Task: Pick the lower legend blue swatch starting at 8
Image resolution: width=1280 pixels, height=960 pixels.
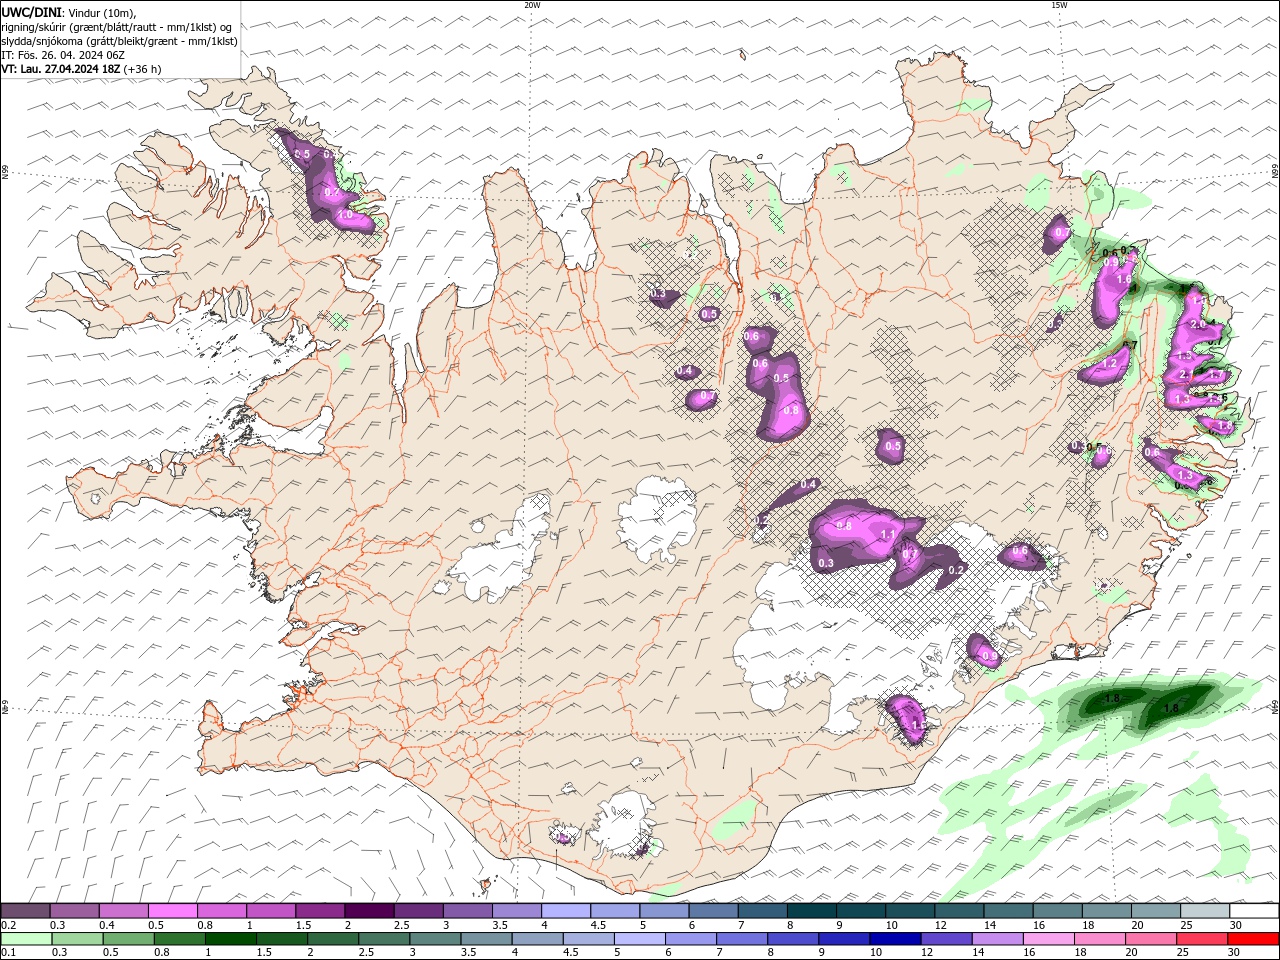Action: (x=793, y=938)
